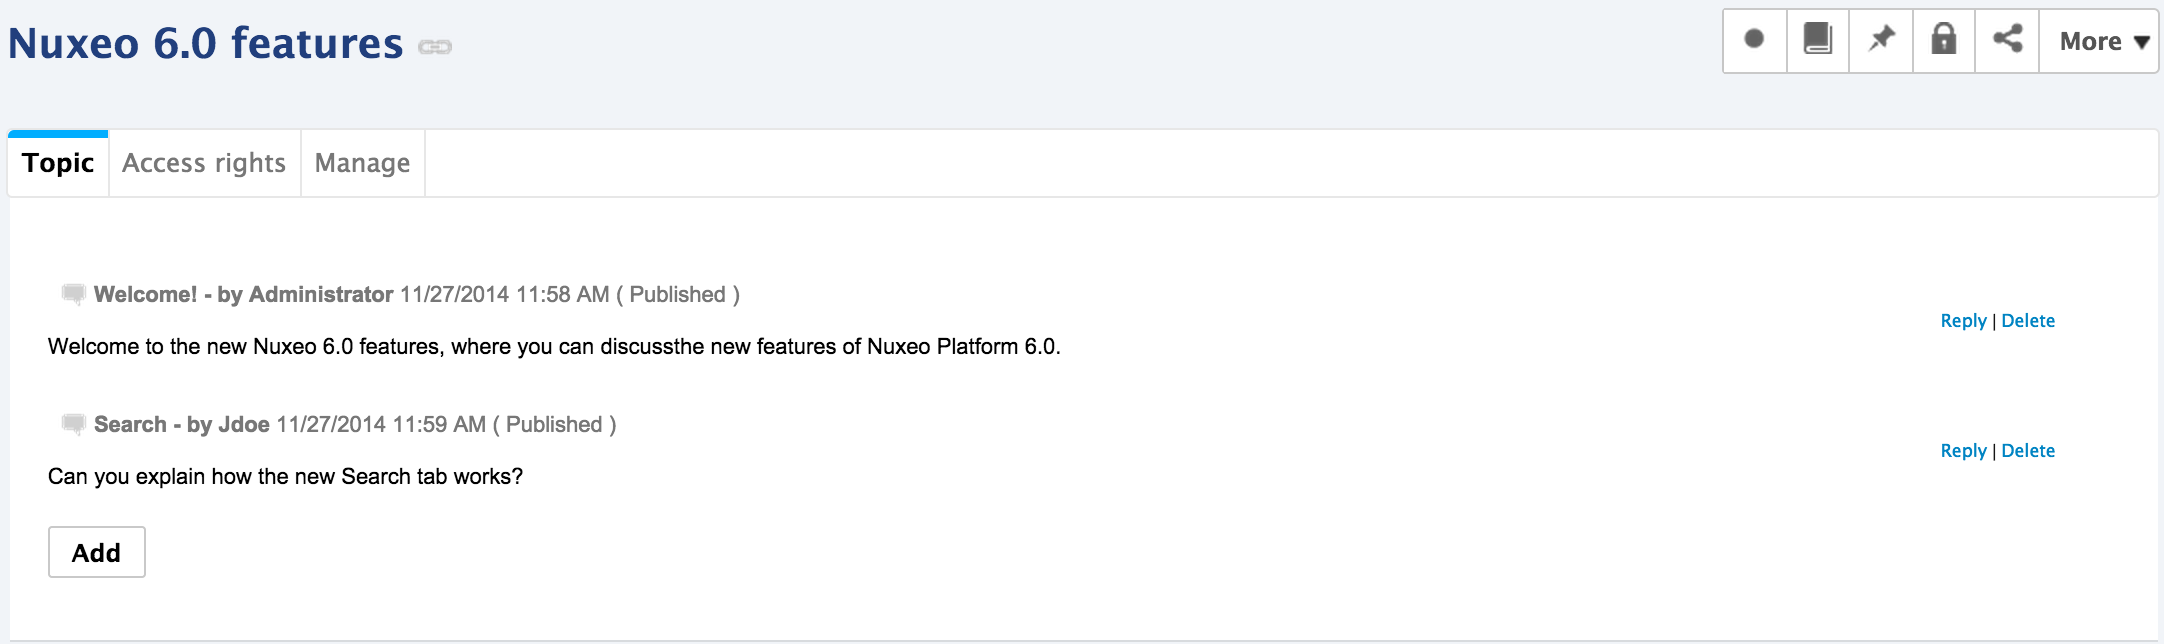Click the permalink chain icon beside the title
This screenshot has height=644, width=2164.
tap(435, 47)
